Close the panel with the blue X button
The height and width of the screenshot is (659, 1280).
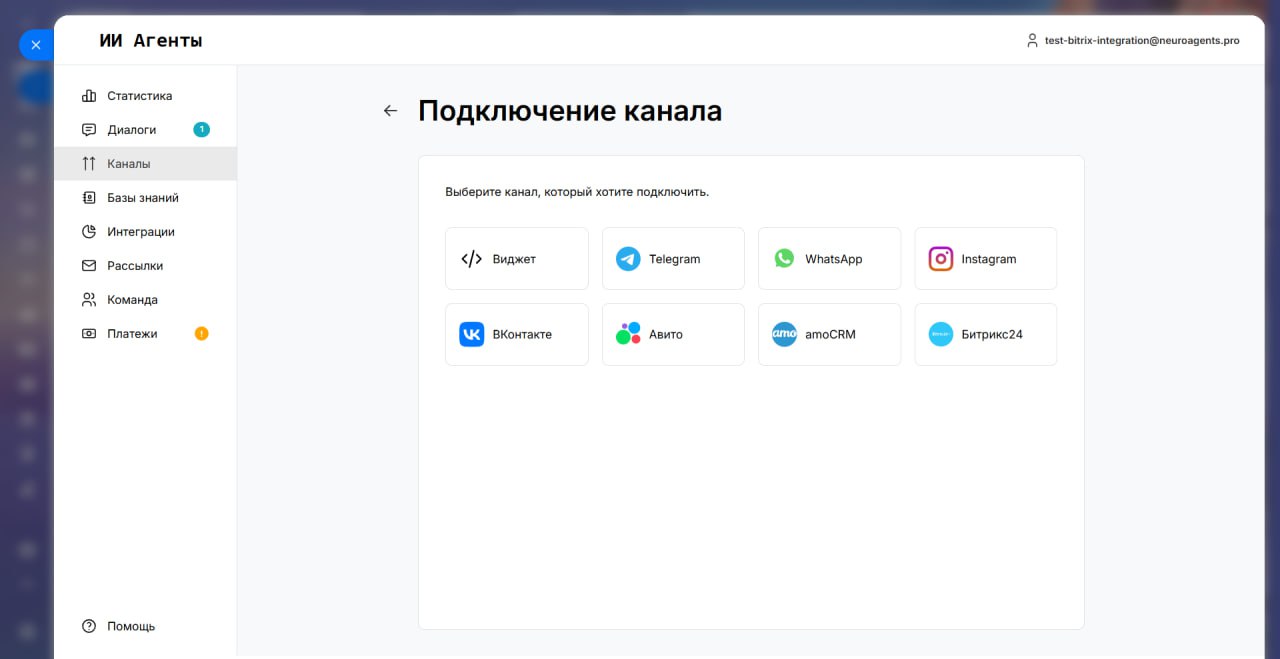[x=36, y=45]
